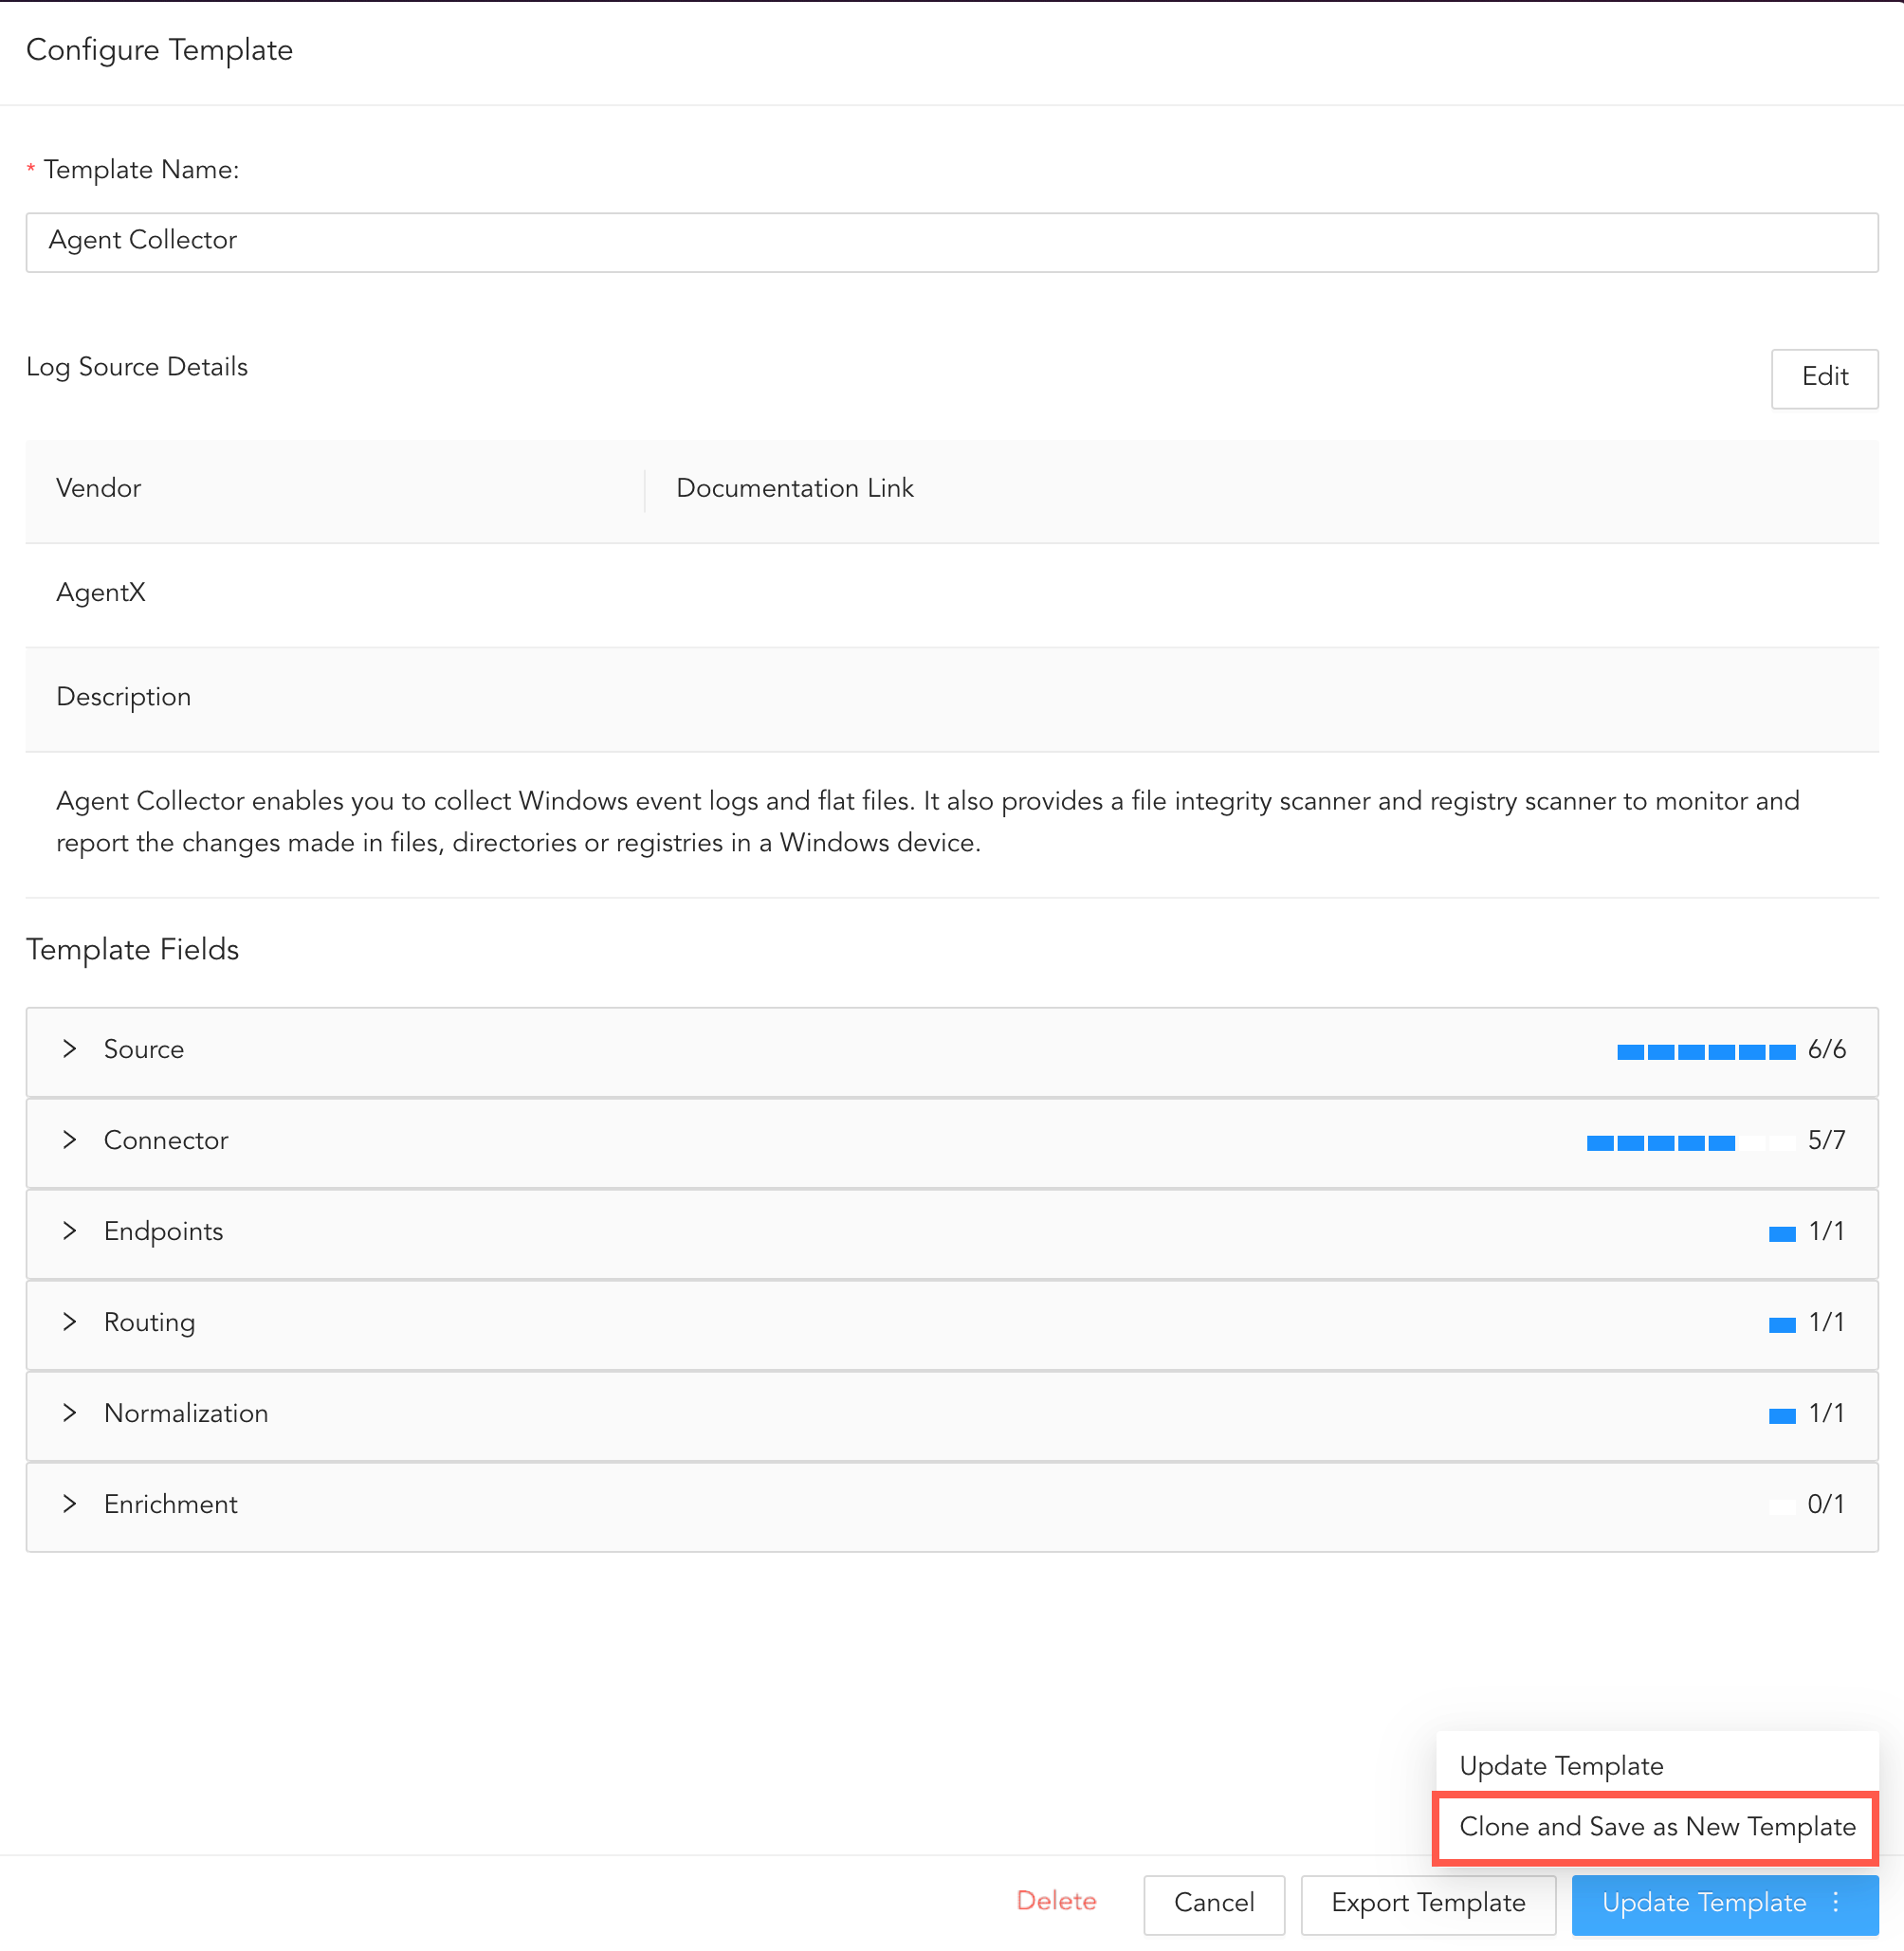
Task: Click the Edit log source details button
Action: 1824,377
